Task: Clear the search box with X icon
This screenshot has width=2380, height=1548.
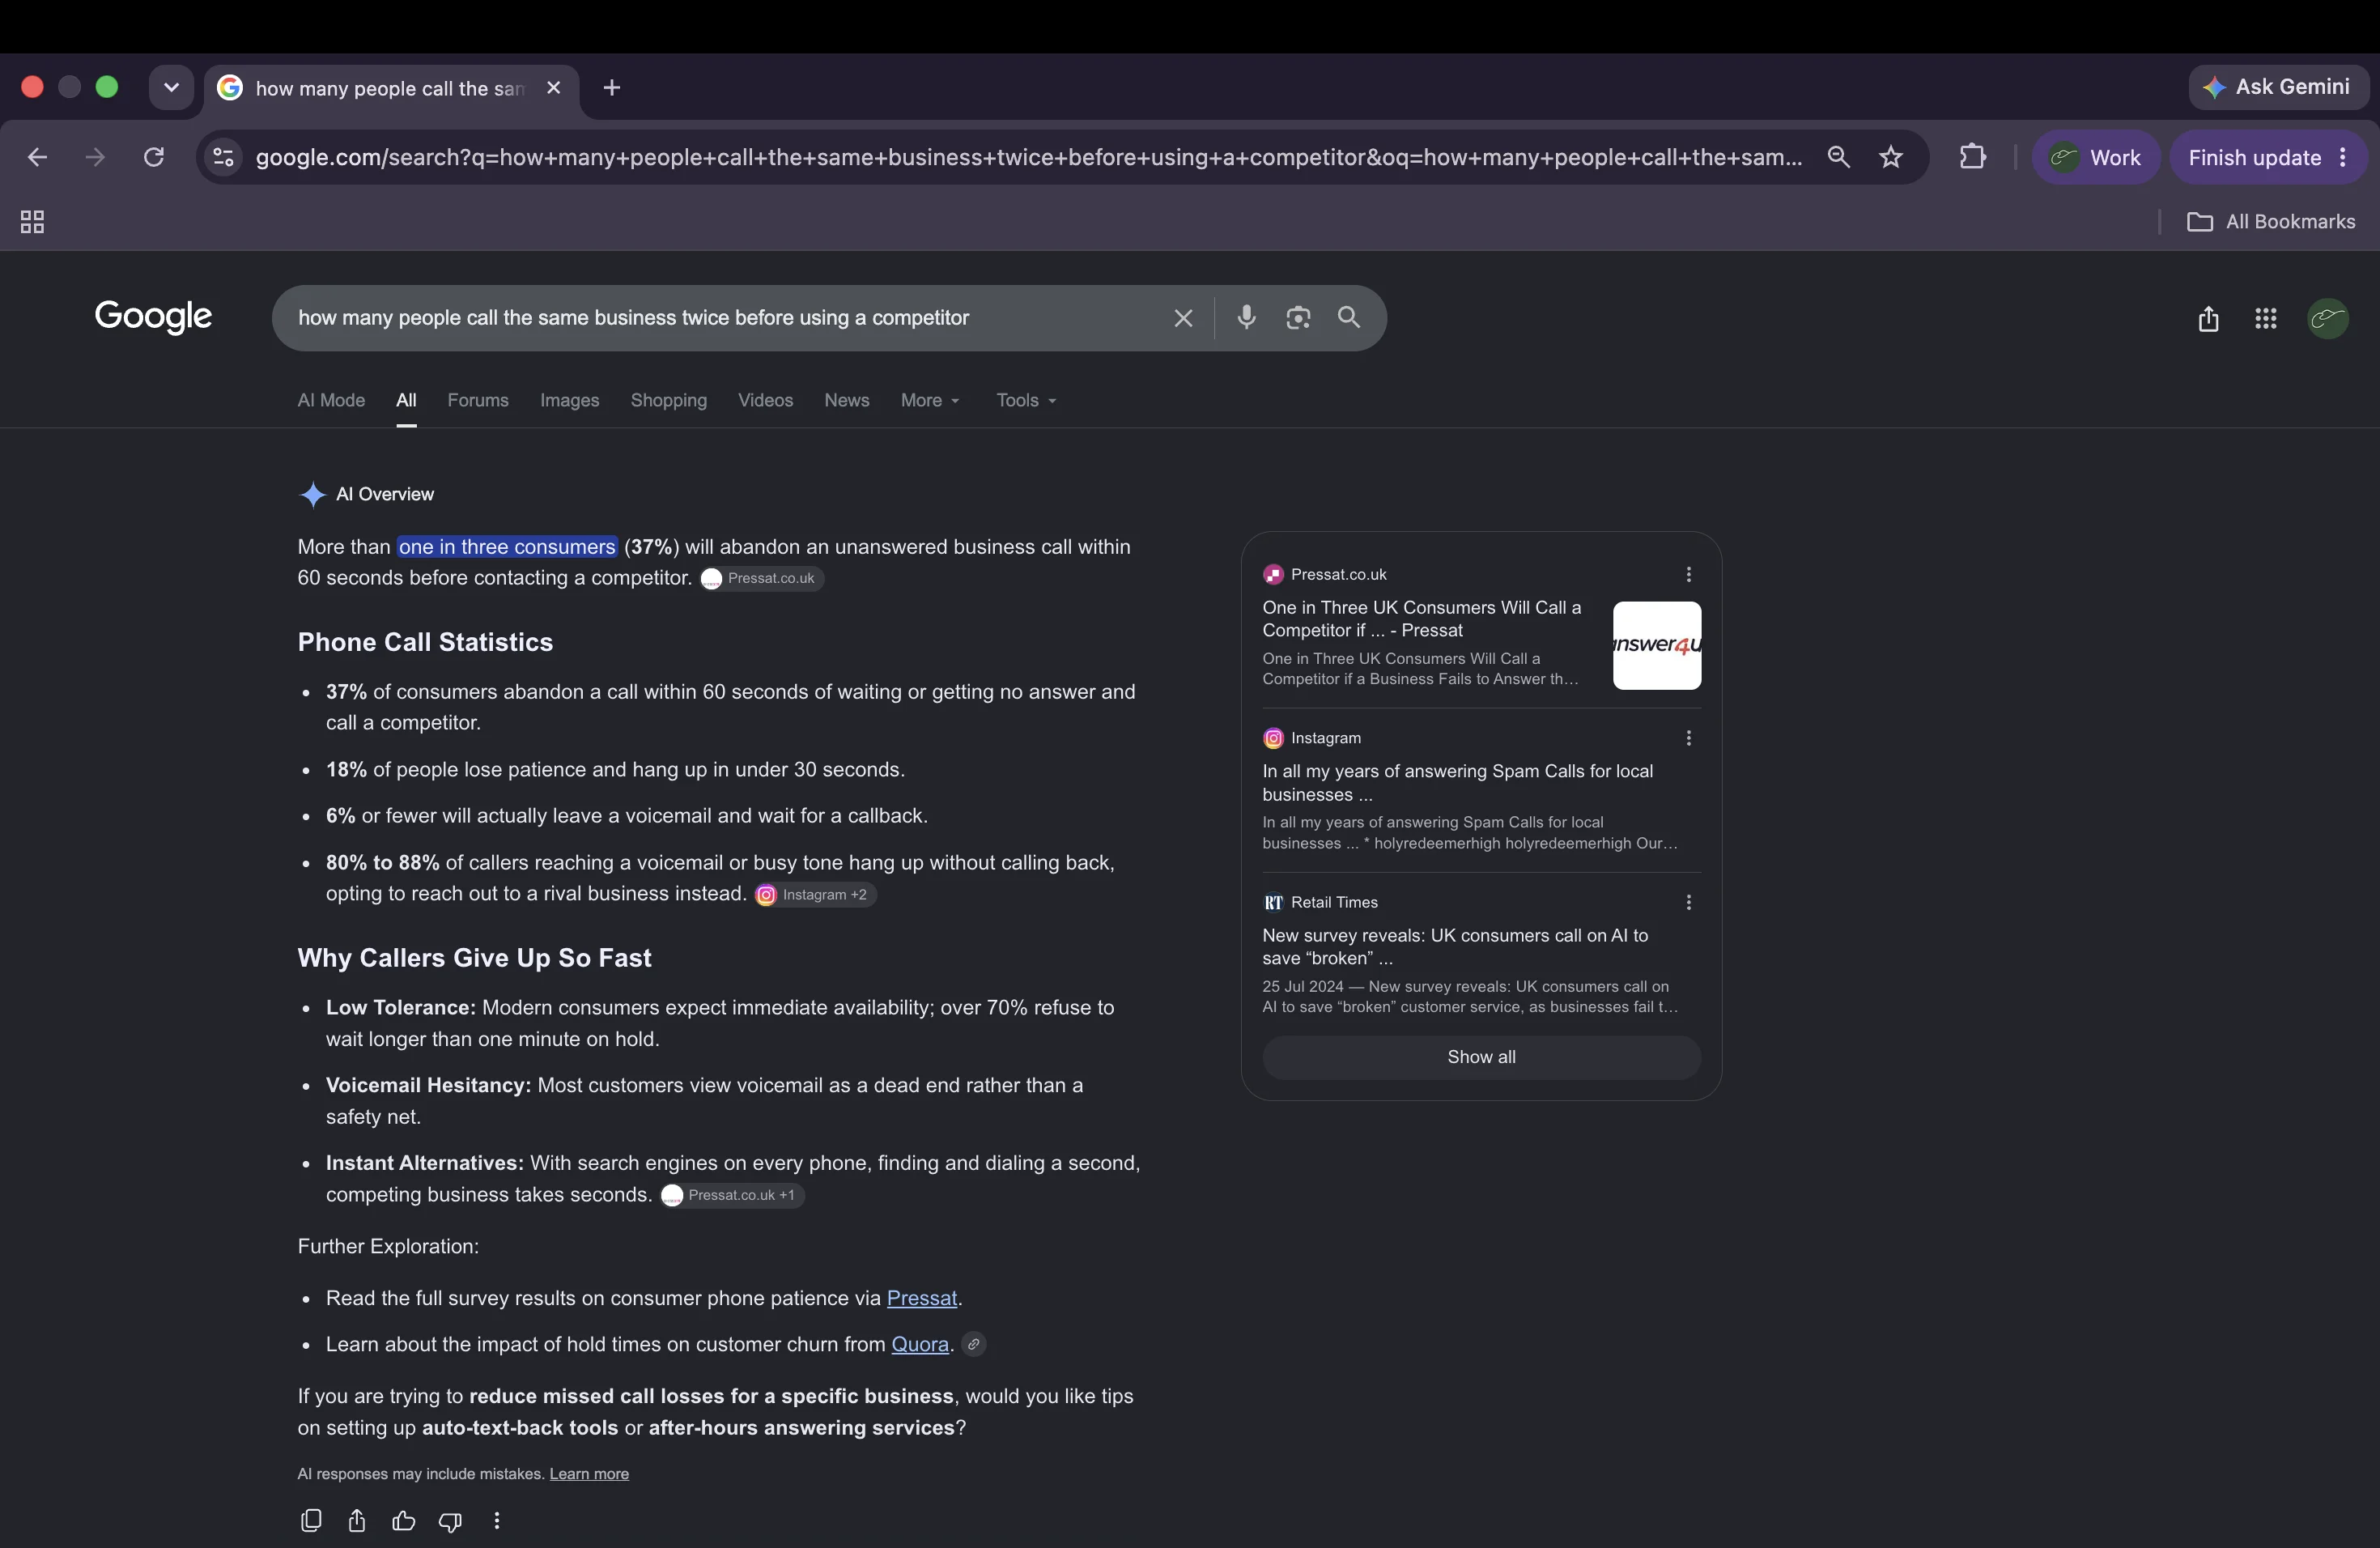Action: (x=1183, y=318)
